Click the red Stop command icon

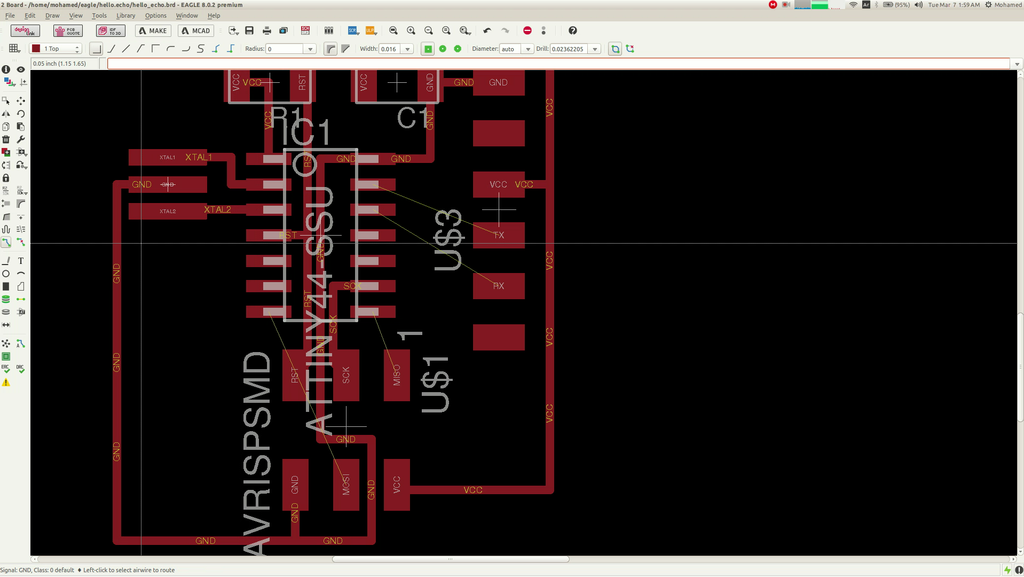528,31
